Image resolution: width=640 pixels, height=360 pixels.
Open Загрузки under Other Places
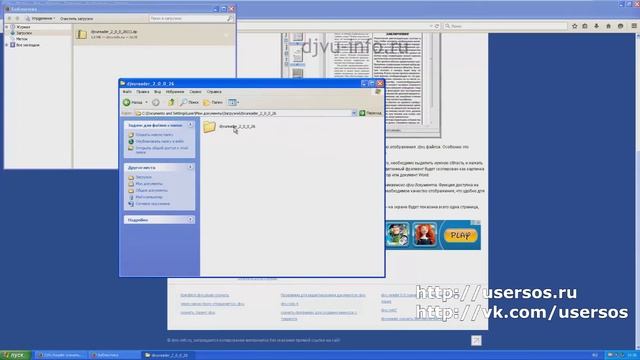[143, 177]
